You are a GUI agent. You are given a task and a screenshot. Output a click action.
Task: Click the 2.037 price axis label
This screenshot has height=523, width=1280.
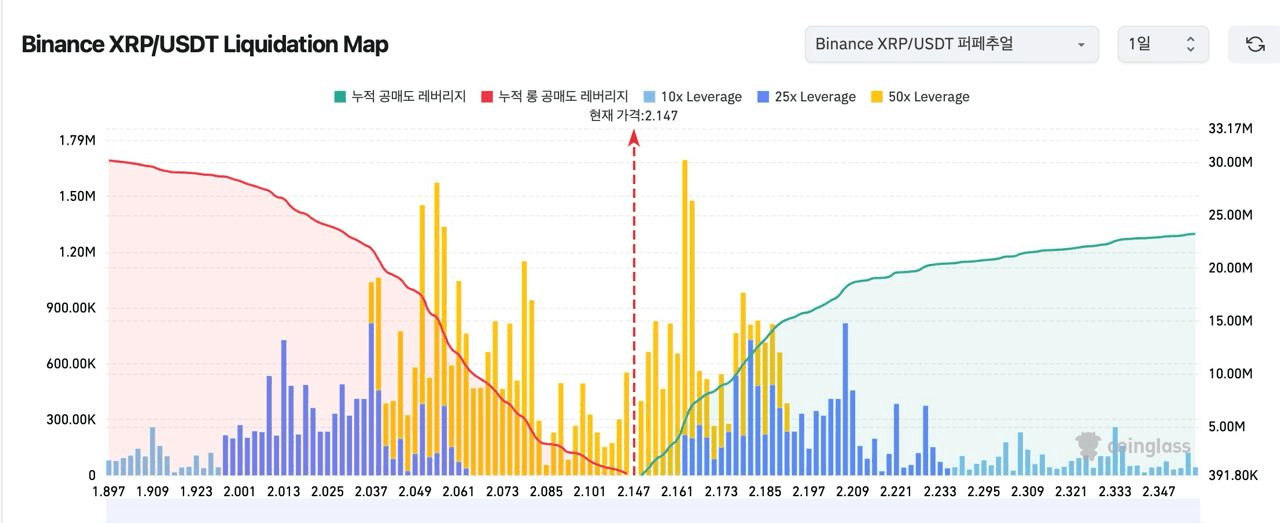pyautogui.click(x=371, y=492)
